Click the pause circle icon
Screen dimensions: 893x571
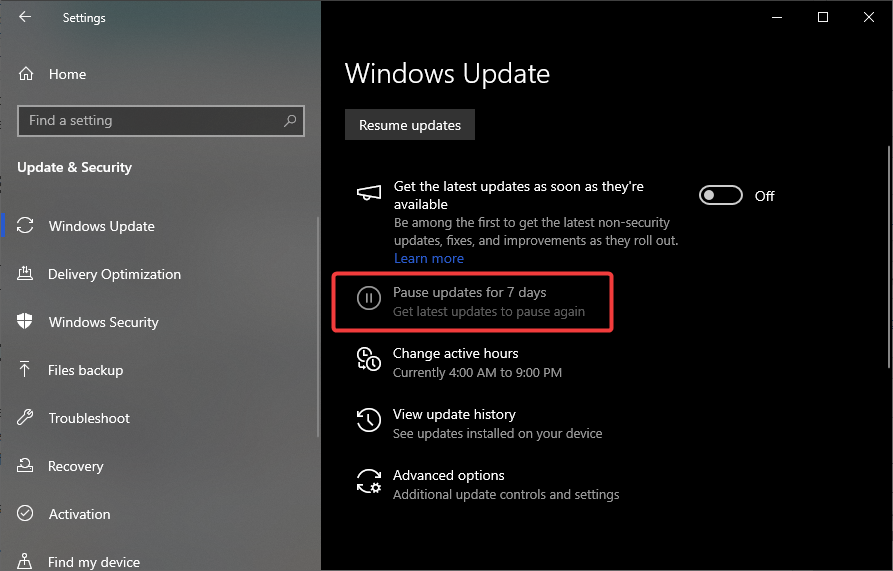pyautogui.click(x=368, y=298)
